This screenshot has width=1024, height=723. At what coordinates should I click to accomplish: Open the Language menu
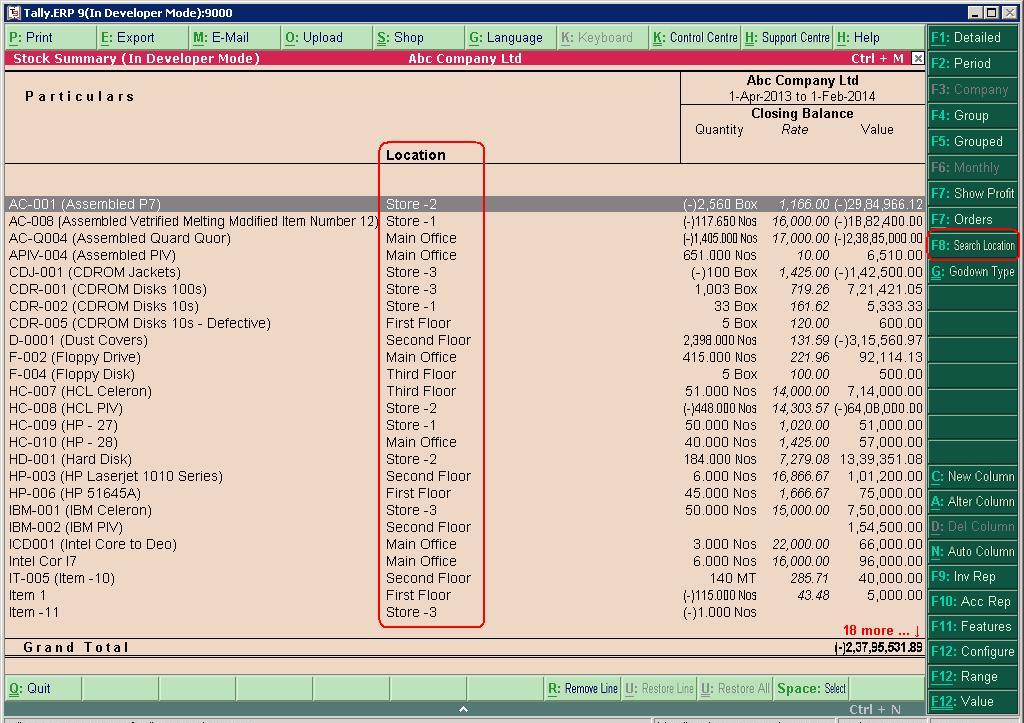pos(508,37)
